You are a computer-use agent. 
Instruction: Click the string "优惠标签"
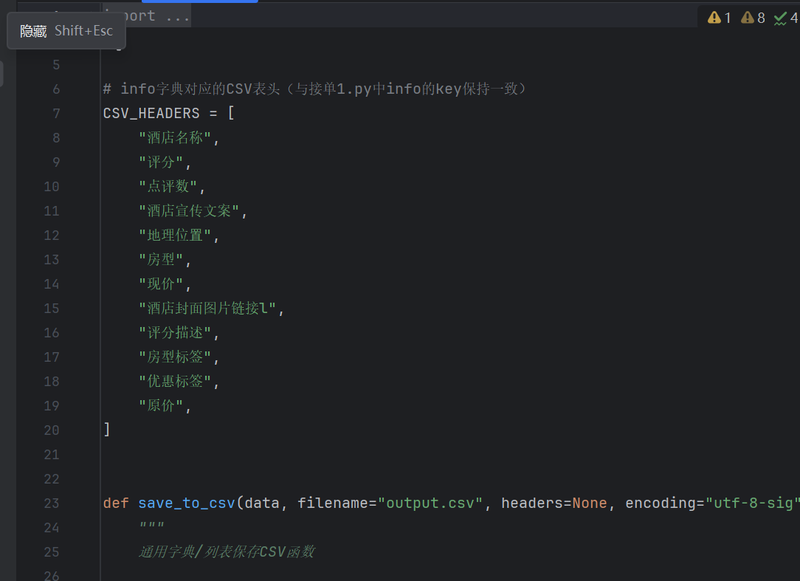pyautogui.click(x=175, y=382)
